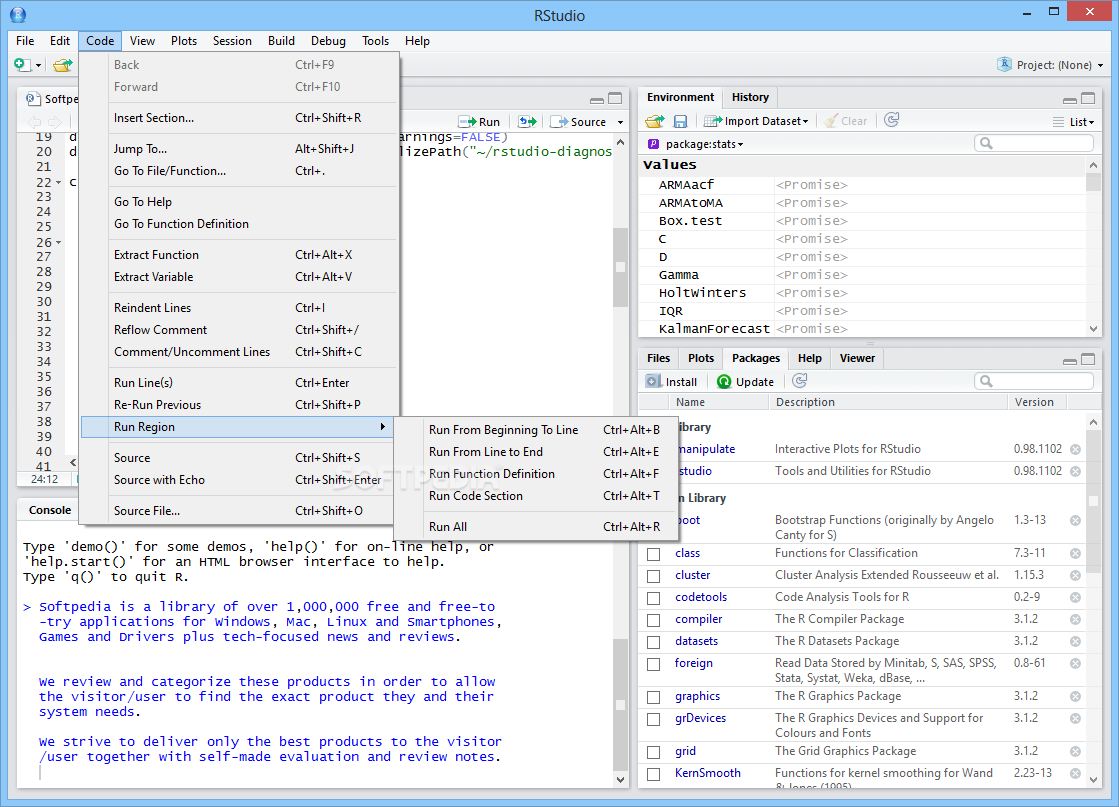Click the Clear broom button in Environment

846,121
